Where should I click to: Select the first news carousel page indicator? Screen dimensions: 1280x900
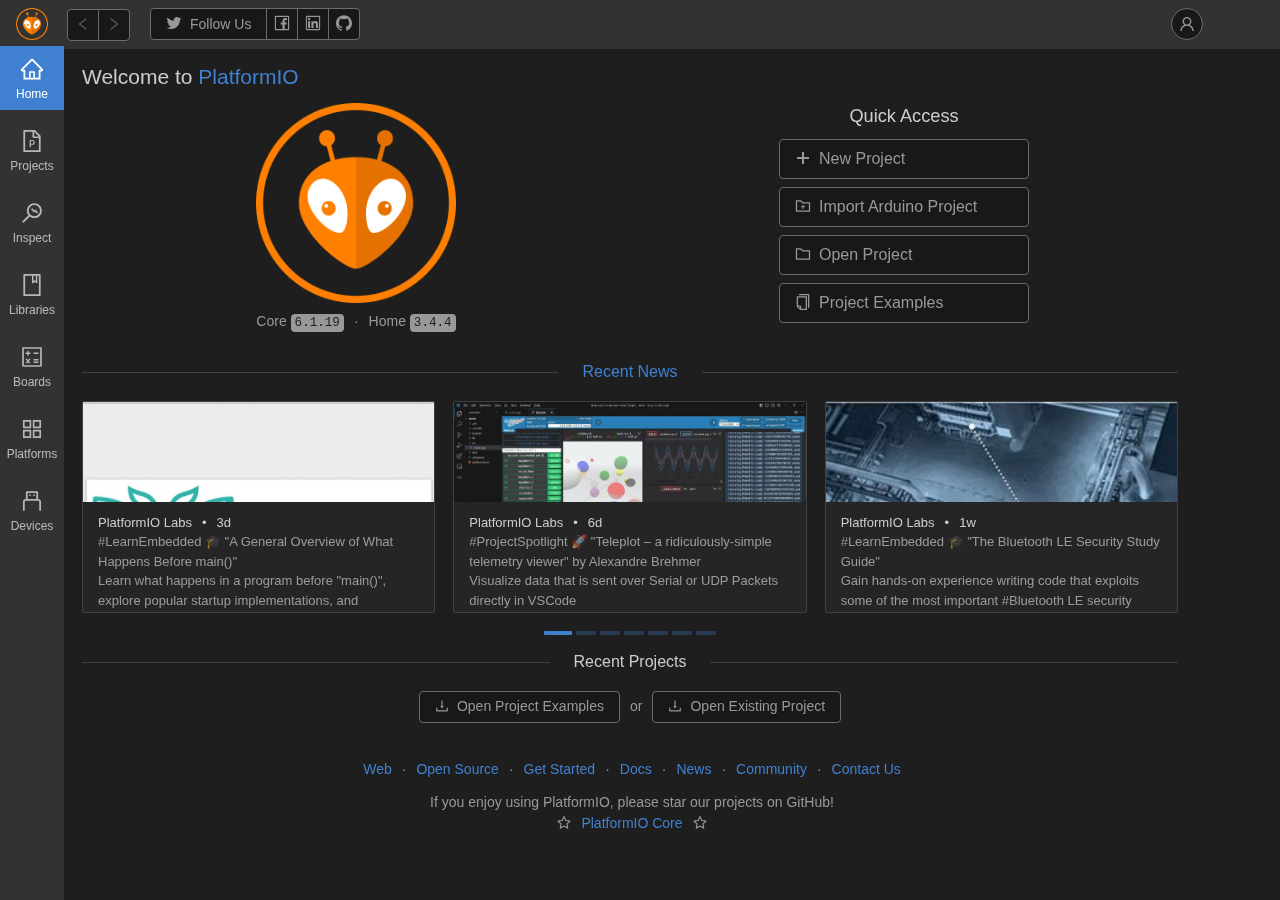(558, 633)
